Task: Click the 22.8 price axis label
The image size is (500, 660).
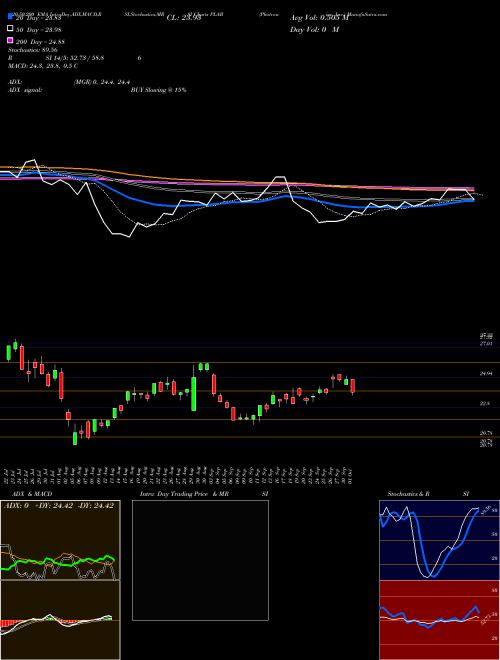Action: [x=485, y=403]
